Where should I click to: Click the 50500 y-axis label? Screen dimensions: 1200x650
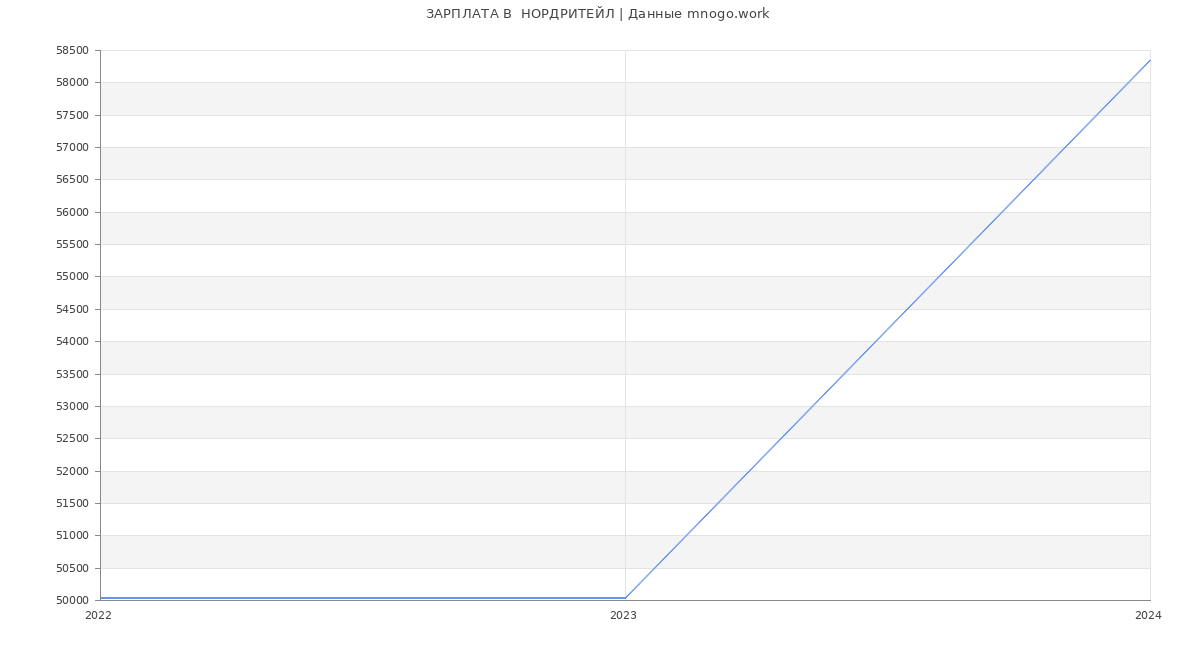pyautogui.click(x=72, y=569)
